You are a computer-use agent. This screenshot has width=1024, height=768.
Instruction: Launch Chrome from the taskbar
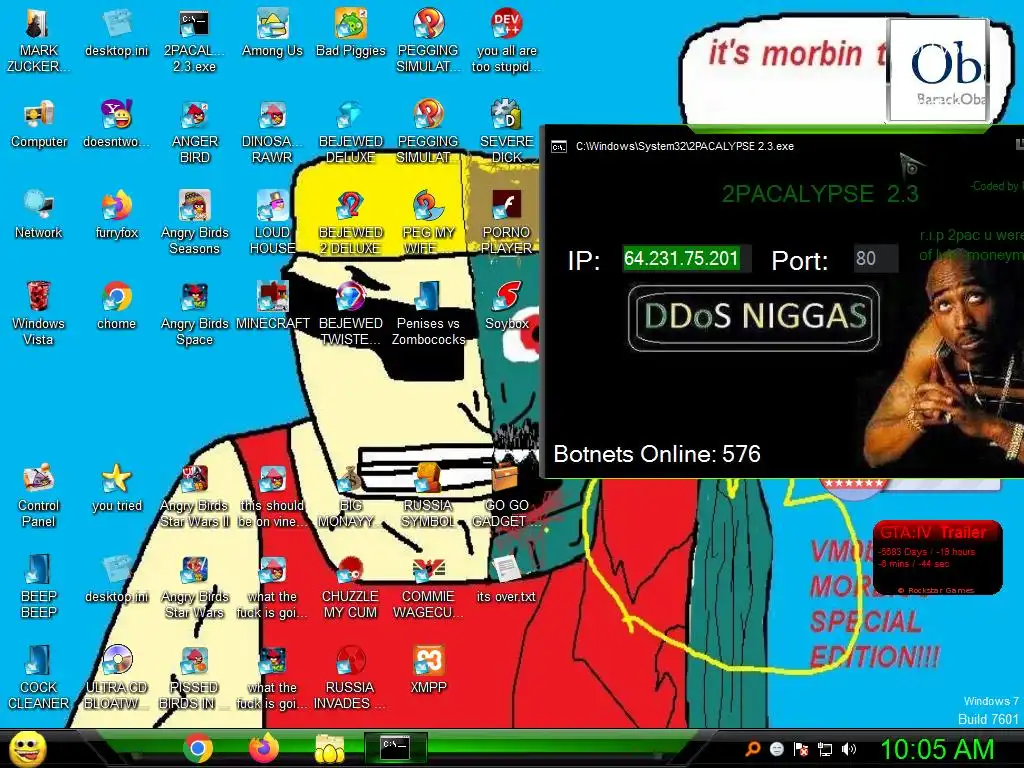tap(198, 748)
